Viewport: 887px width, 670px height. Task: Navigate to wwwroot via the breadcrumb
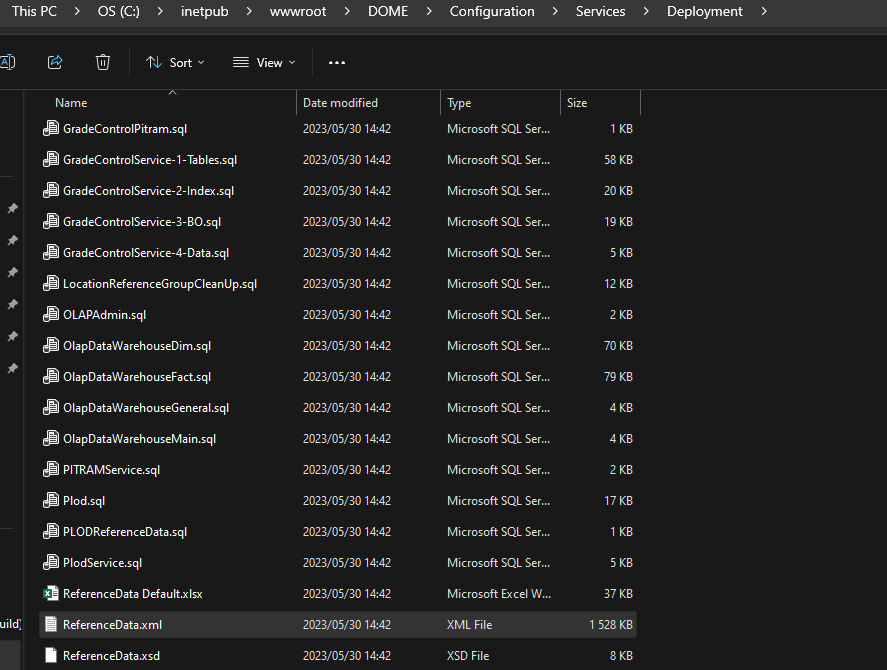click(300, 12)
